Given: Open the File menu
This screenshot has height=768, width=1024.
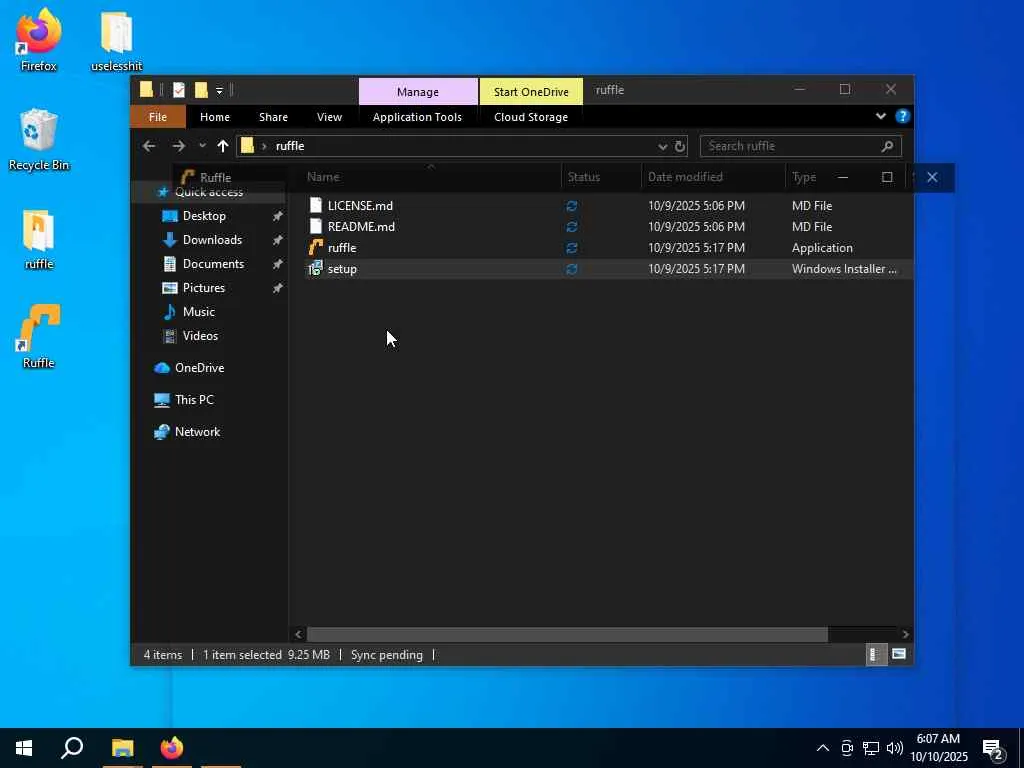Looking at the screenshot, I should (x=158, y=117).
